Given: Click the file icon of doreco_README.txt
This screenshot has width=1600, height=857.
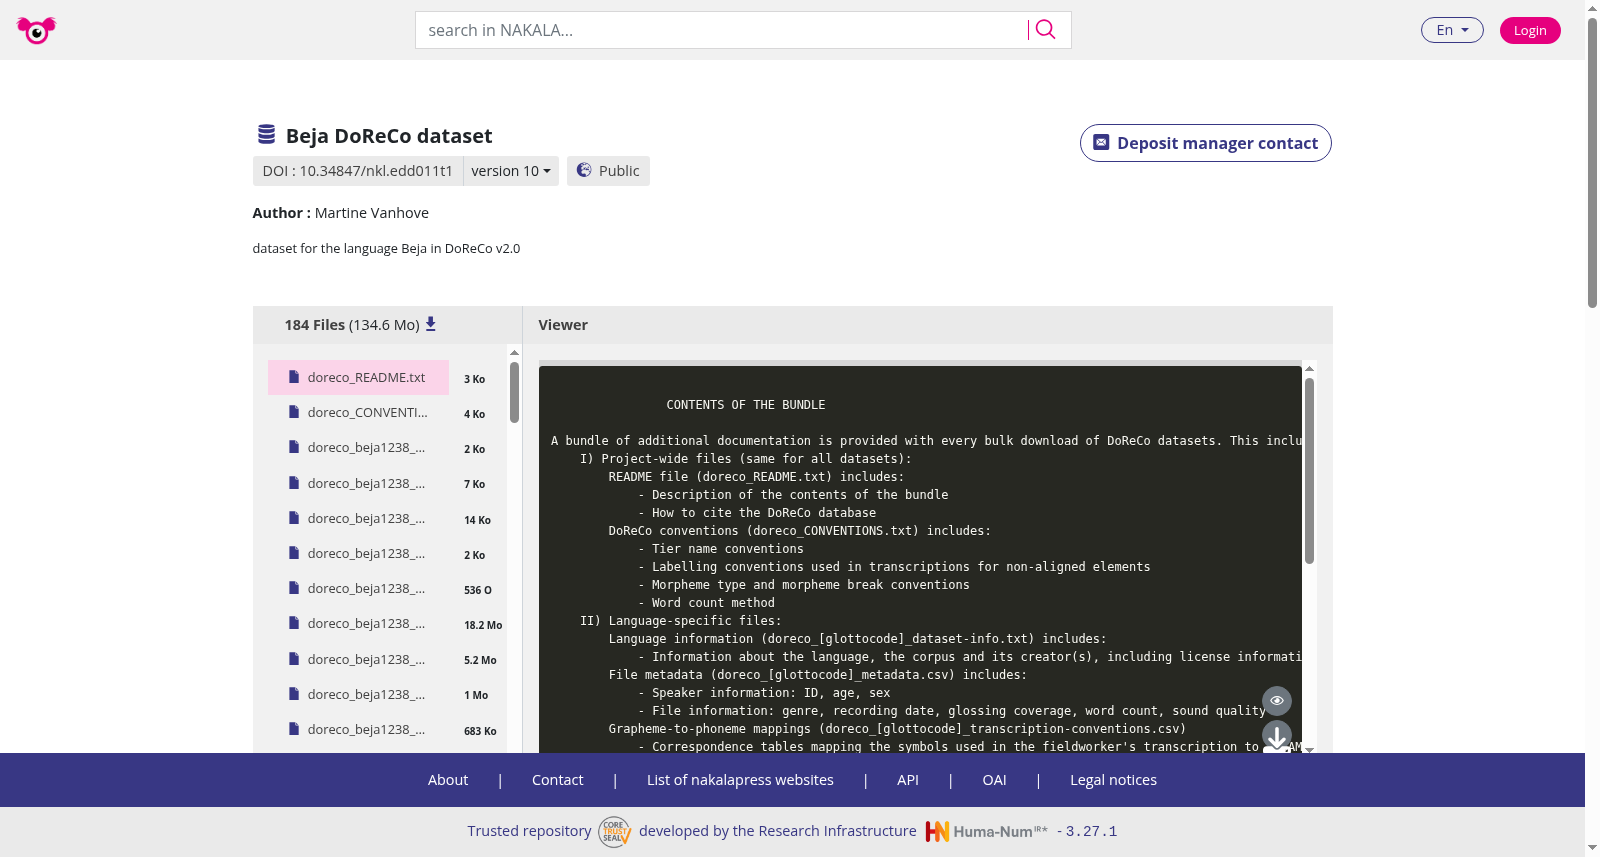Looking at the screenshot, I should 294,377.
